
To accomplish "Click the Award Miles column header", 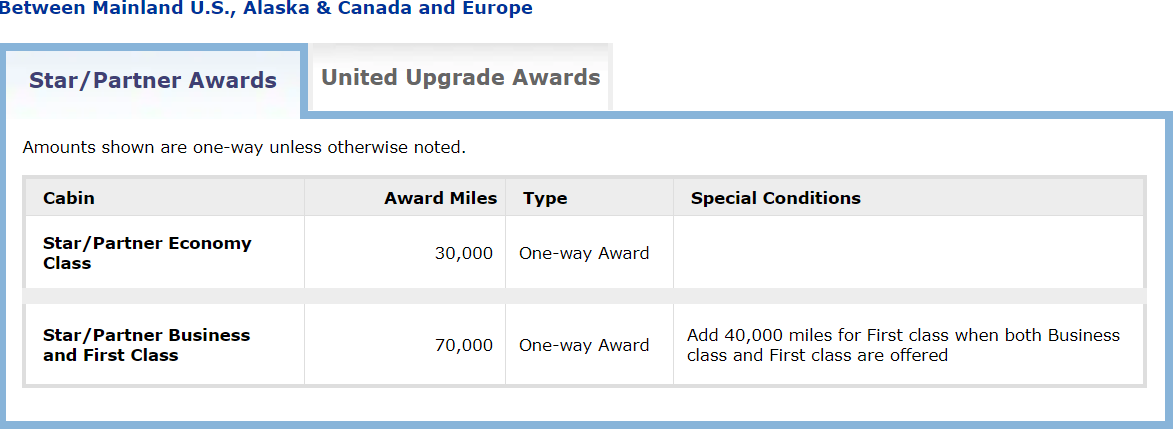I will (440, 199).
